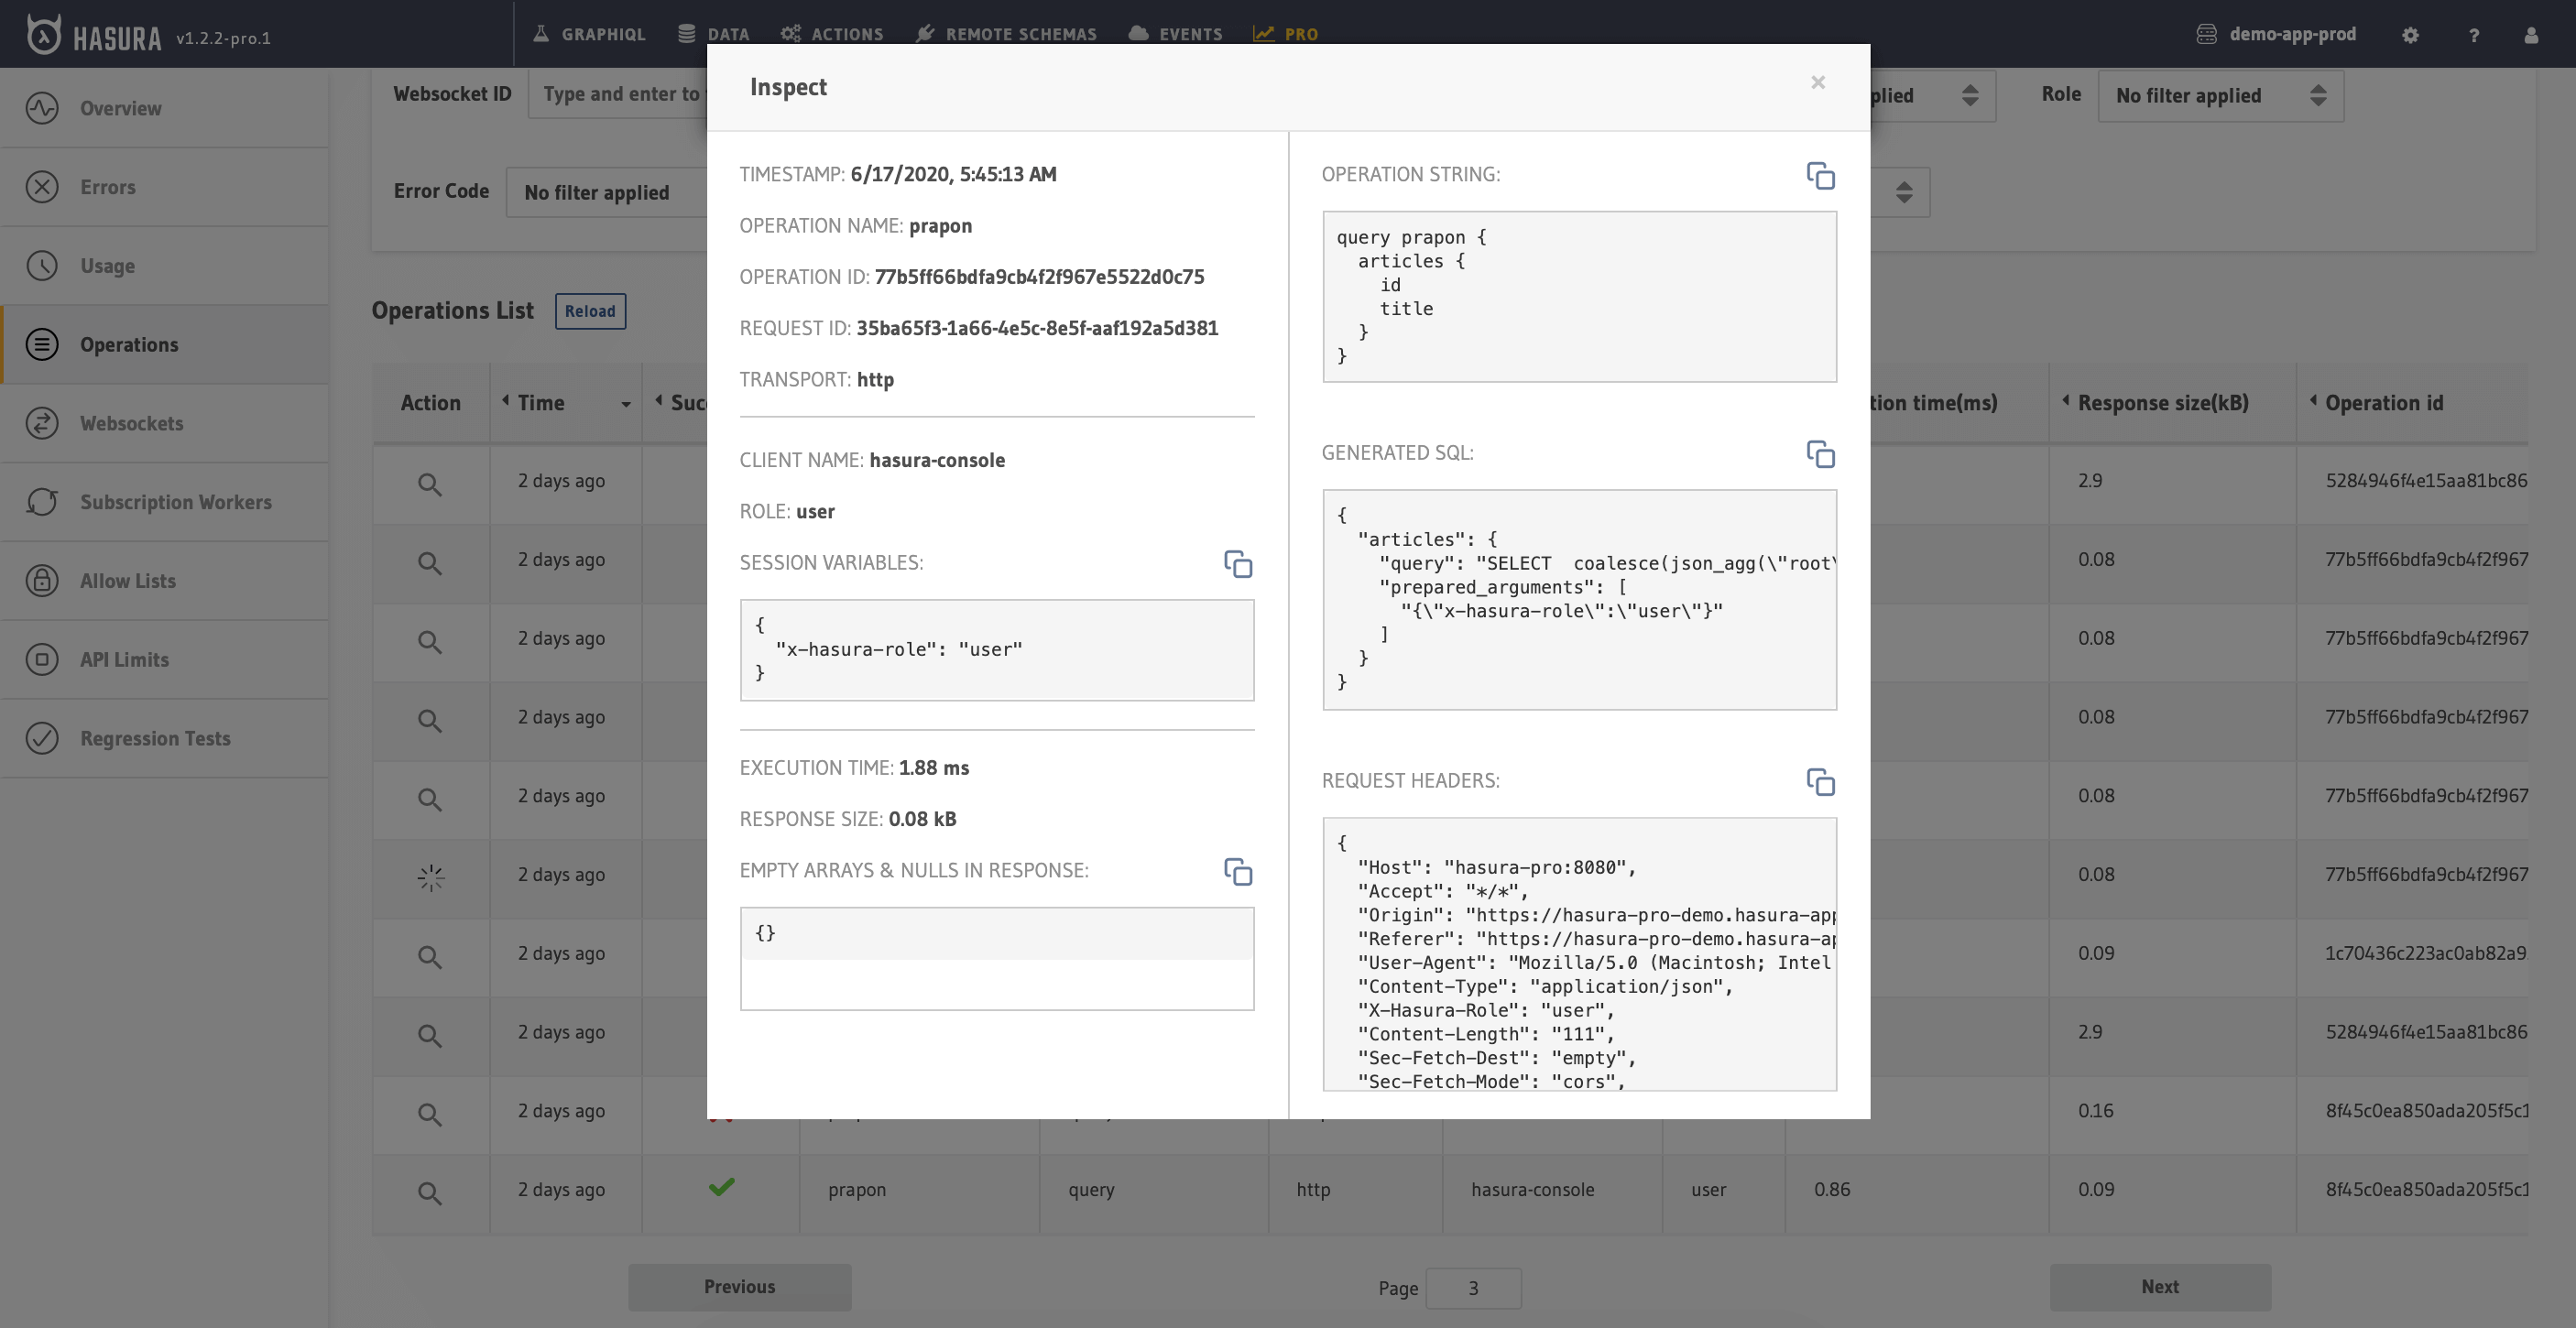Close the Inspect dialog
Screen dimensions: 2576x1328
(x=1818, y=83)
